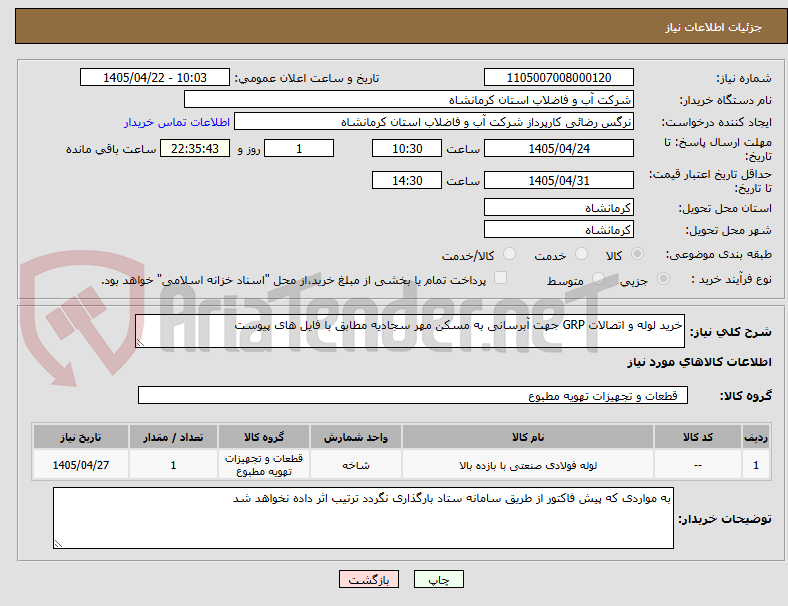Select the خدمت radio button
788x606 pixels.
581,254
